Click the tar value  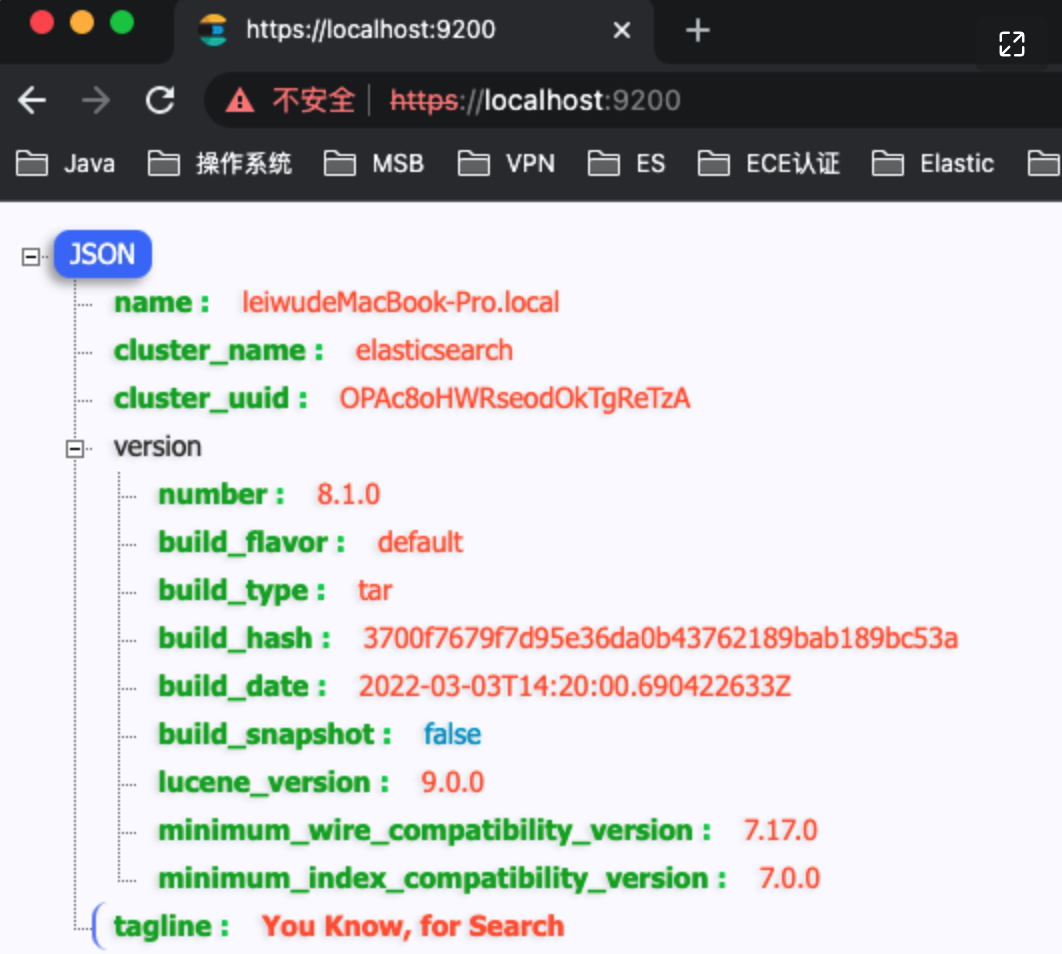[x=375, y=591]
